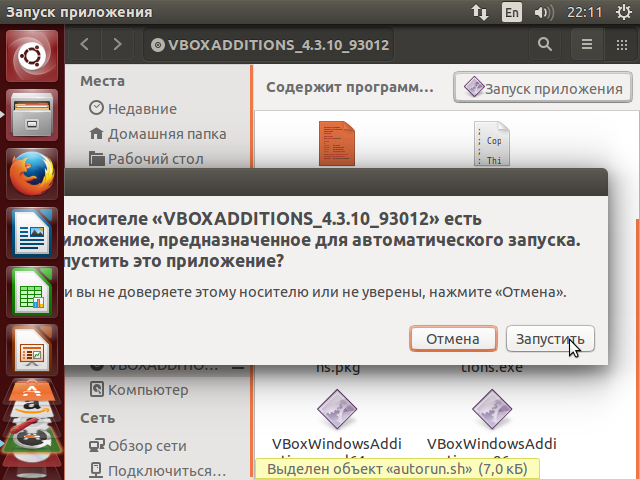Select the right VBoxWindowsAddi file icon
This screenshot has width=640, height=480.
coord(492,409)
